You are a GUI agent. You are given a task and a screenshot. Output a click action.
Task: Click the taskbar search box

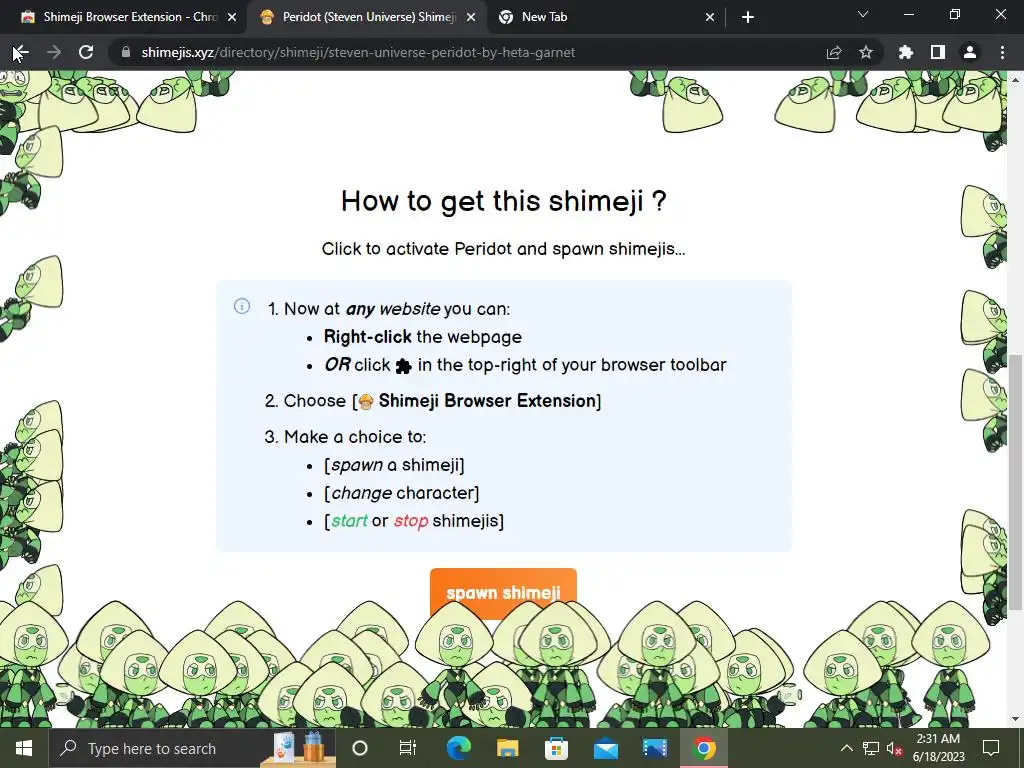(193, 748)
